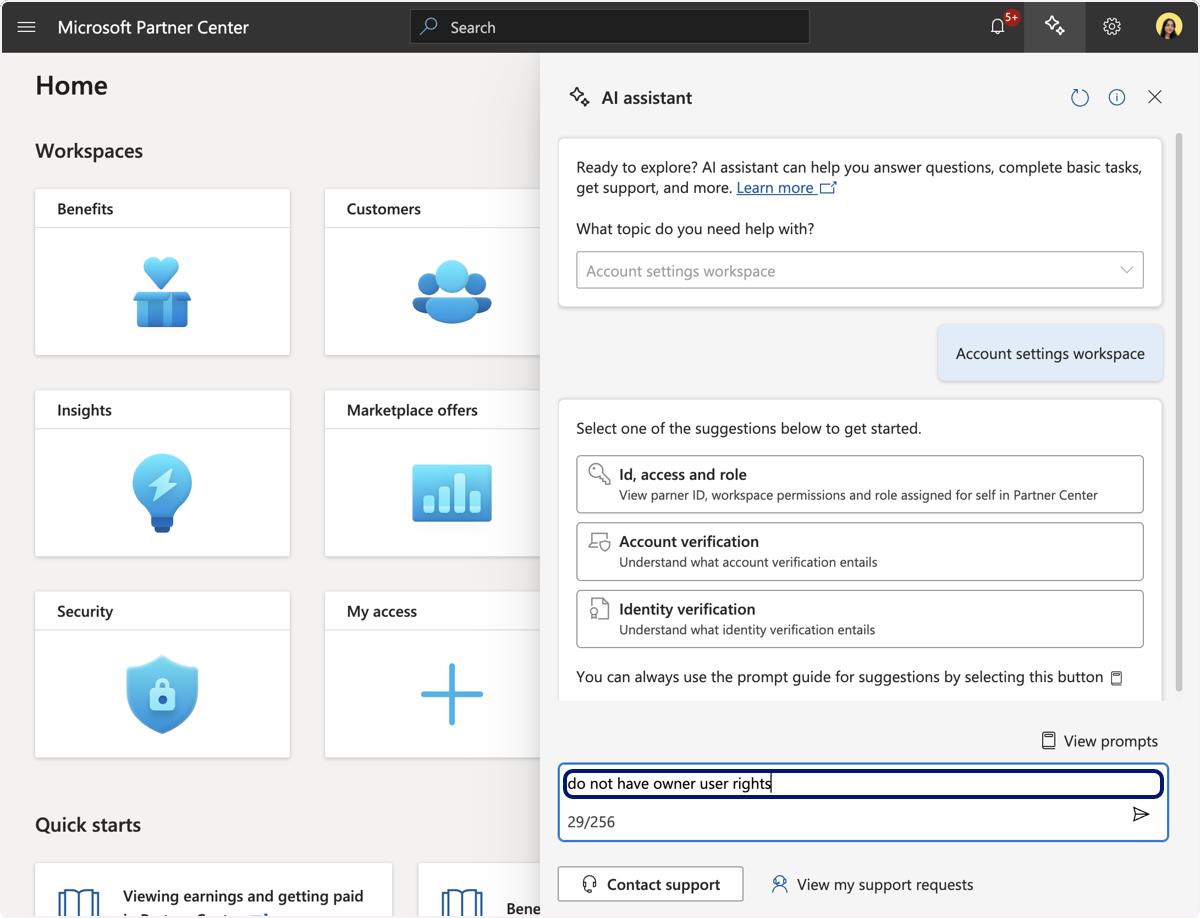Viewport: 1200px width, 918px height.
Task: Open the Insights workspace title
Action: tap(84, 410)
